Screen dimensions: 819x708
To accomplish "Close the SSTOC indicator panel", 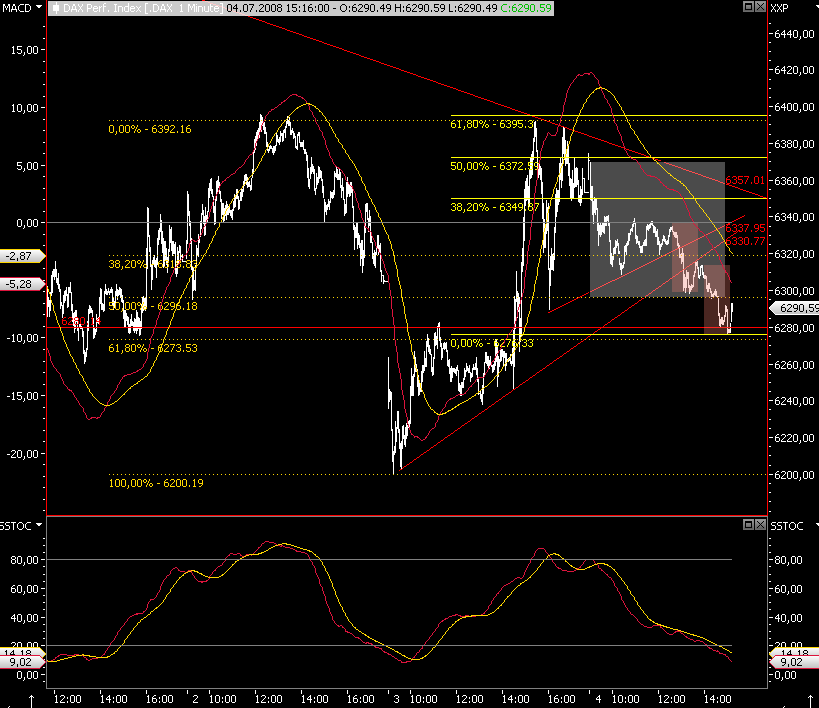I will click(760, 524).
